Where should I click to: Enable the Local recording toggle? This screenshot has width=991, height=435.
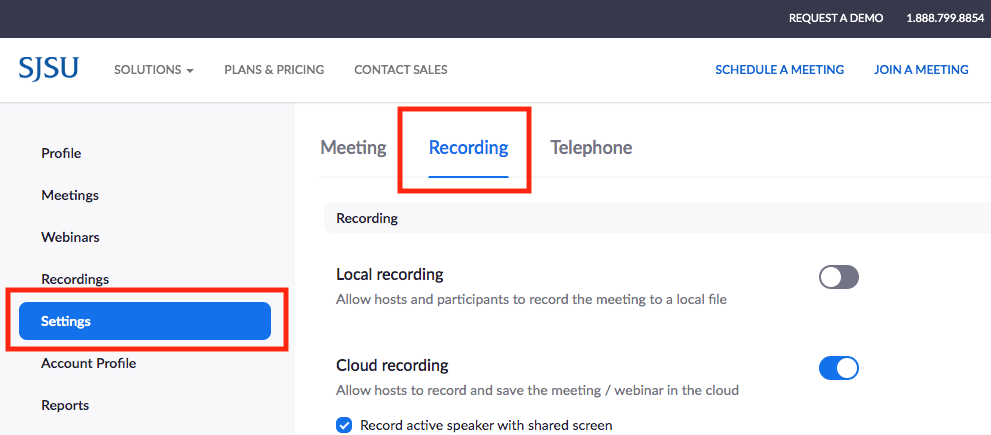click(x=838, y=277)
